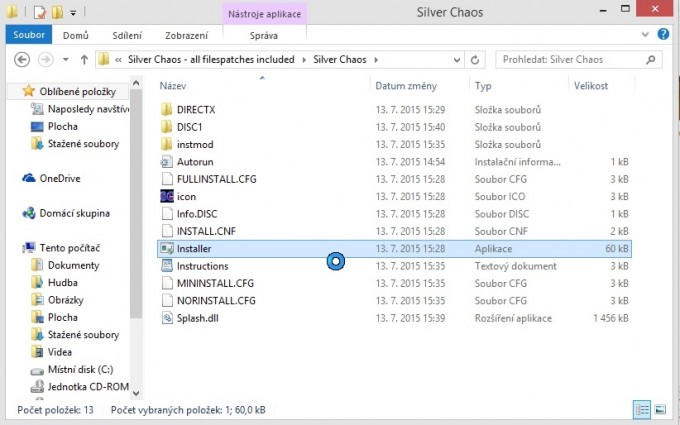This screenshot has height=425, width=680.
Task: Select the Autorun setup info icon
Action: click(167, 162)
